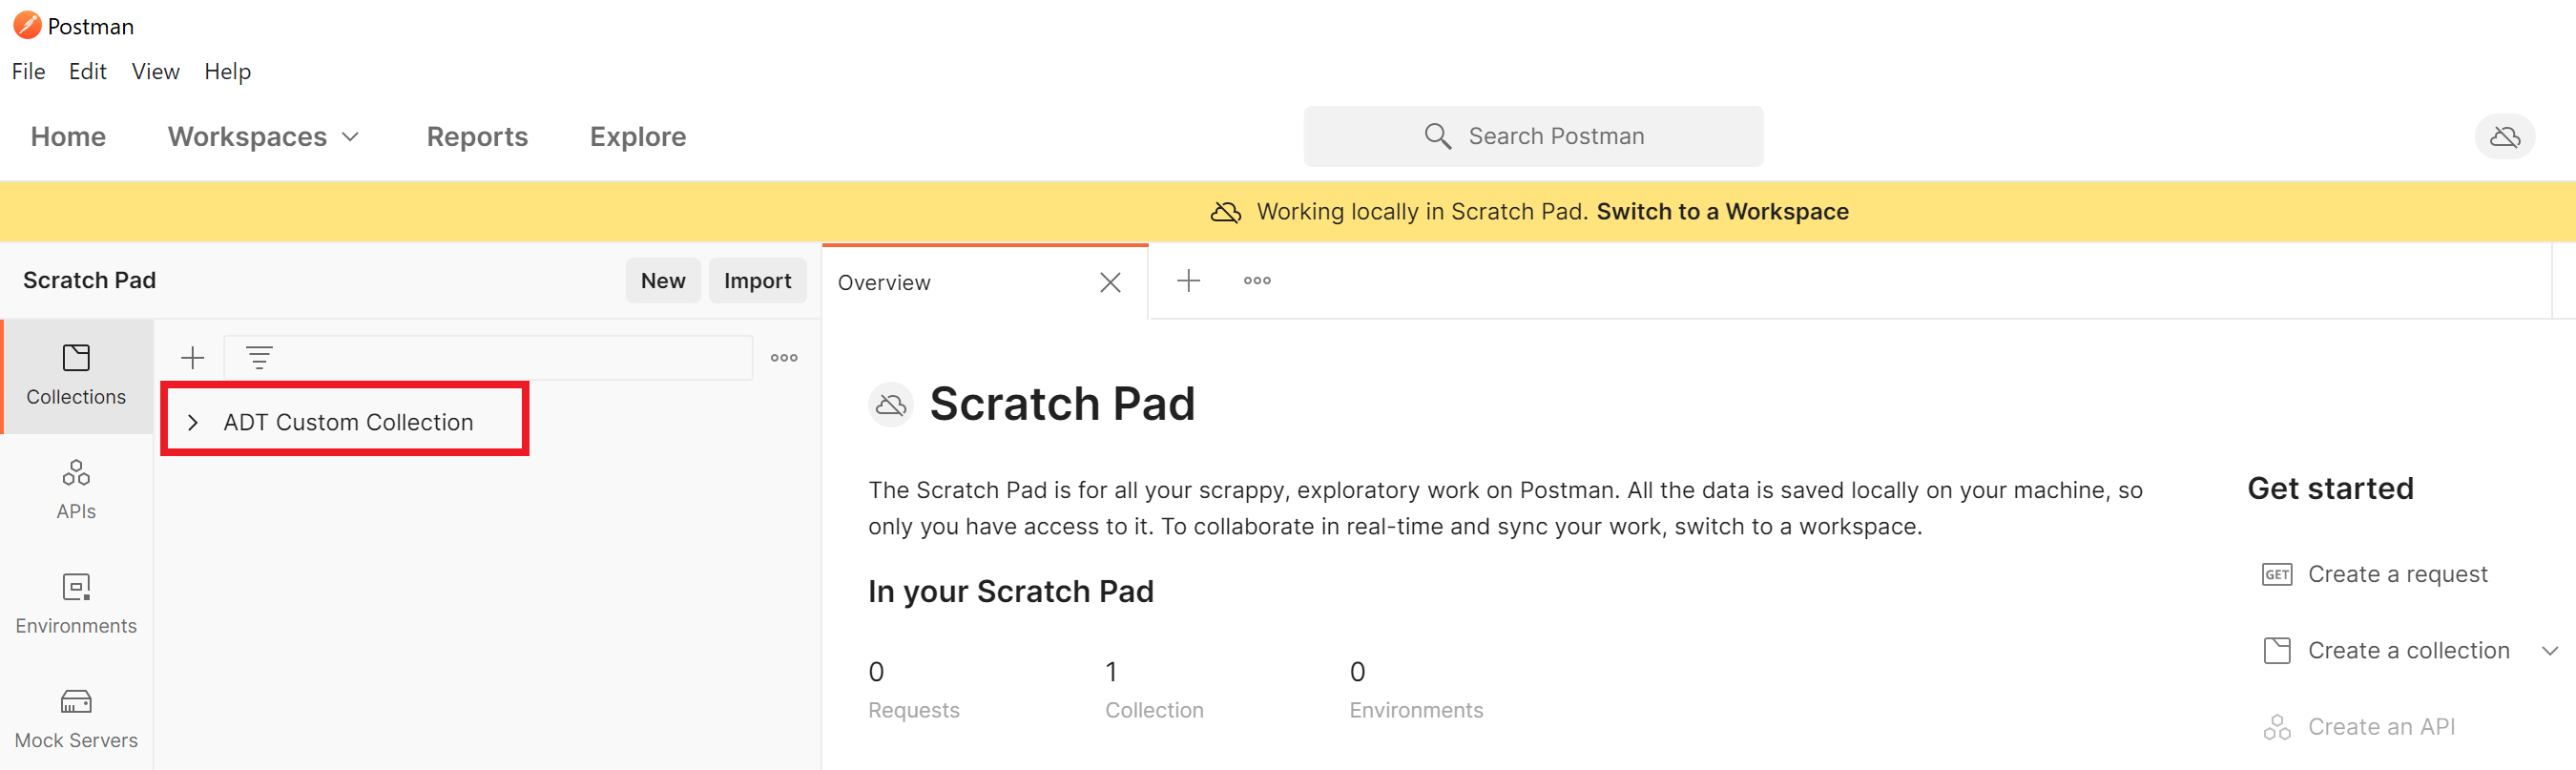Viewport: 2576px width, 770px height.
Task: Open the Edit menu
Action: click(x=88, y=72)
